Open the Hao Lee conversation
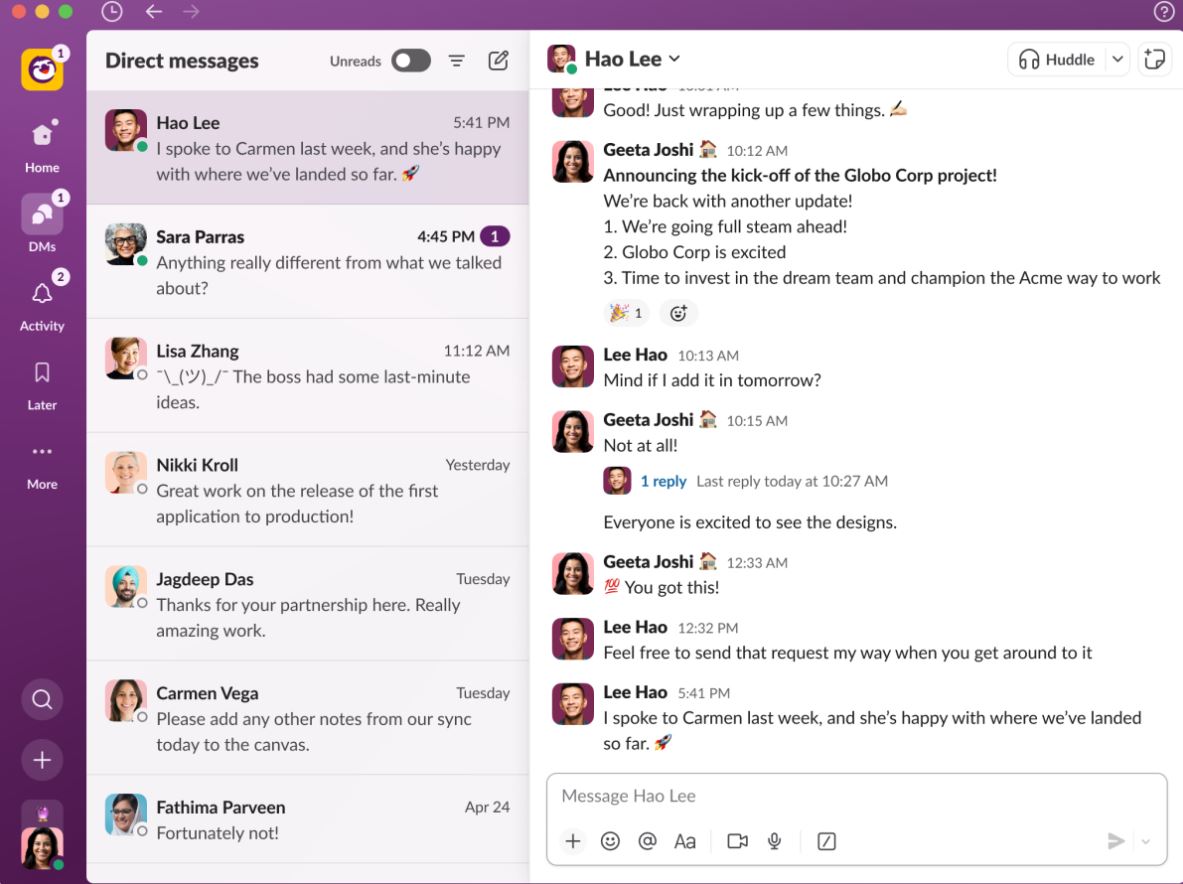 (308, 148)
